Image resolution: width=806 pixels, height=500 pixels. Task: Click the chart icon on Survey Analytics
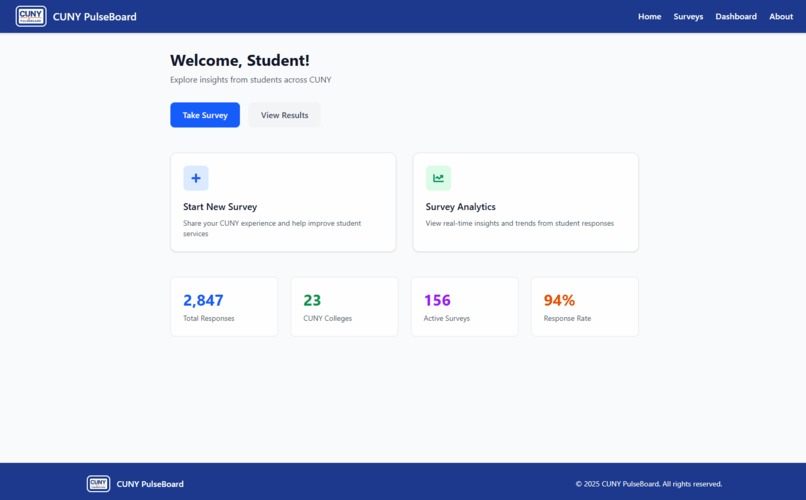pyautogui.click(x=438, y=178)
